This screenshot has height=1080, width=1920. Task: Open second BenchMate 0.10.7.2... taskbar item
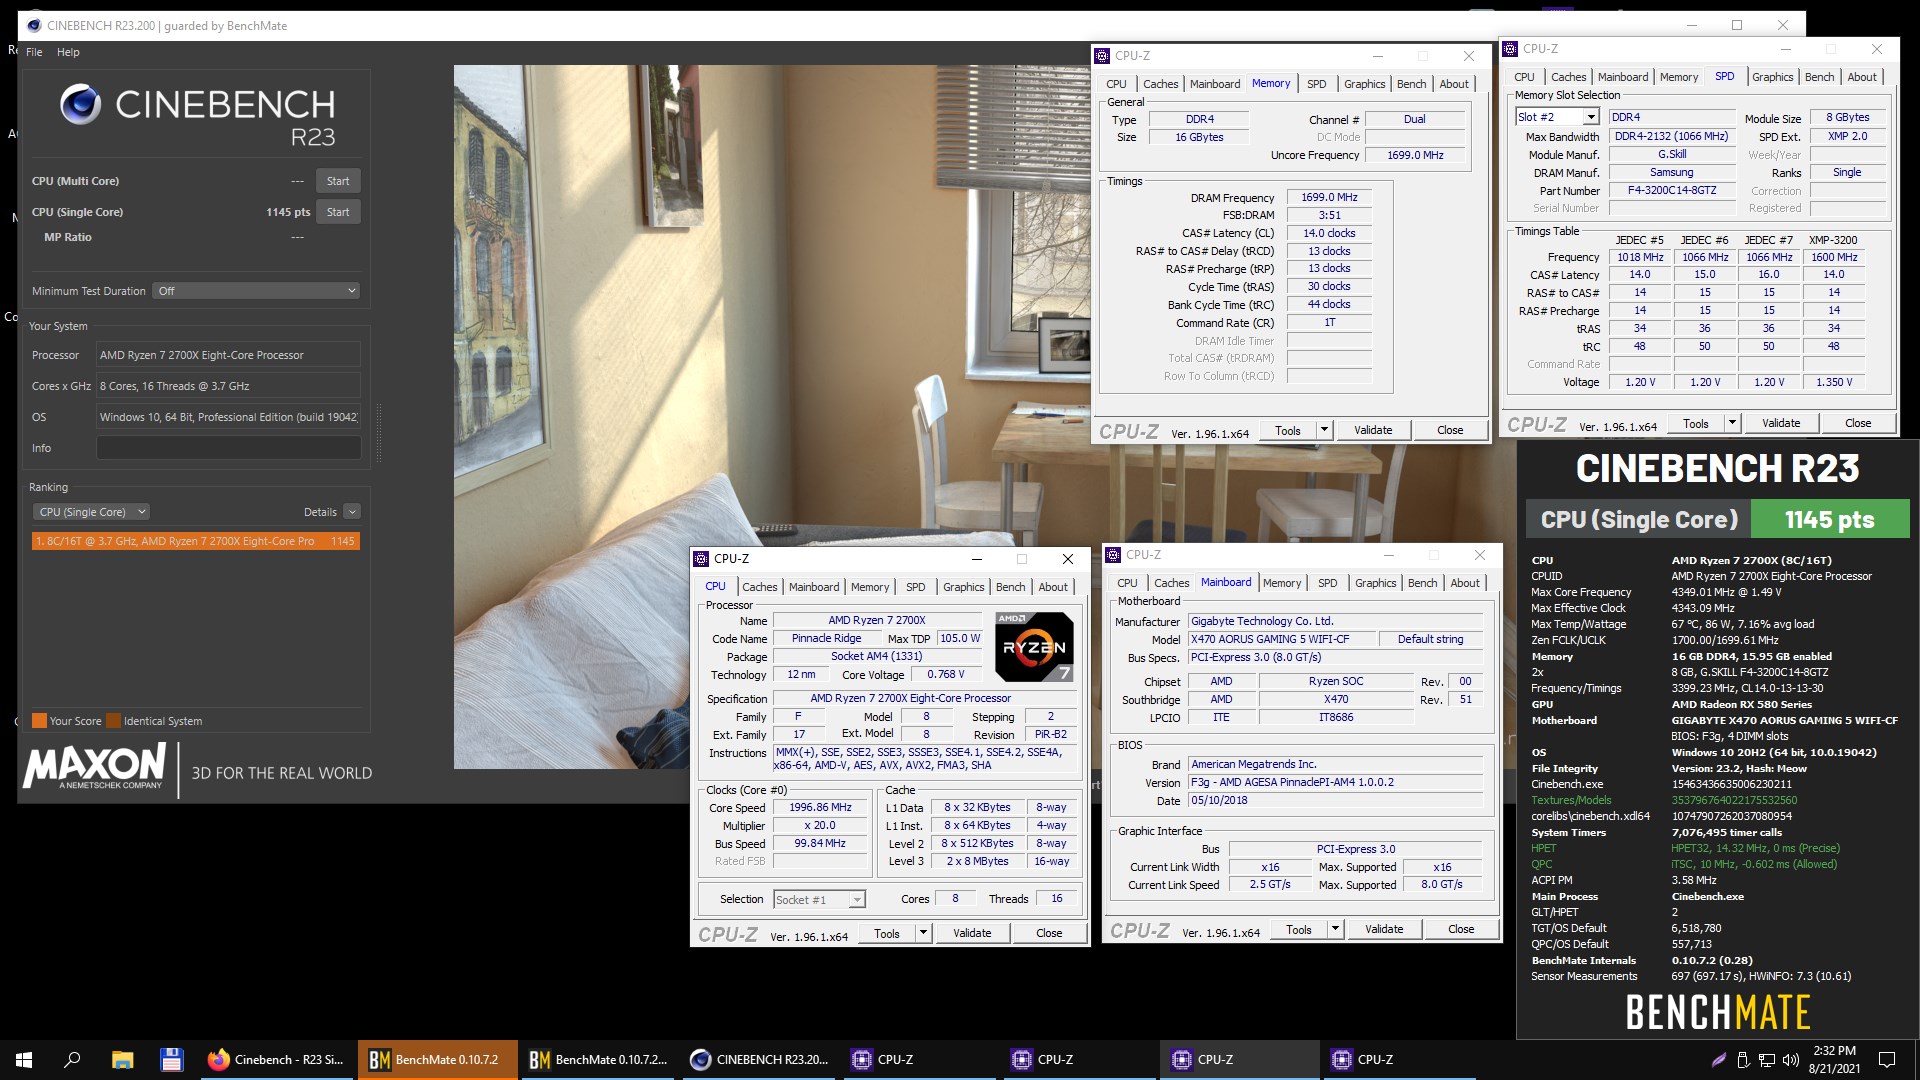pyautogui.click(x=597, y=1060)
